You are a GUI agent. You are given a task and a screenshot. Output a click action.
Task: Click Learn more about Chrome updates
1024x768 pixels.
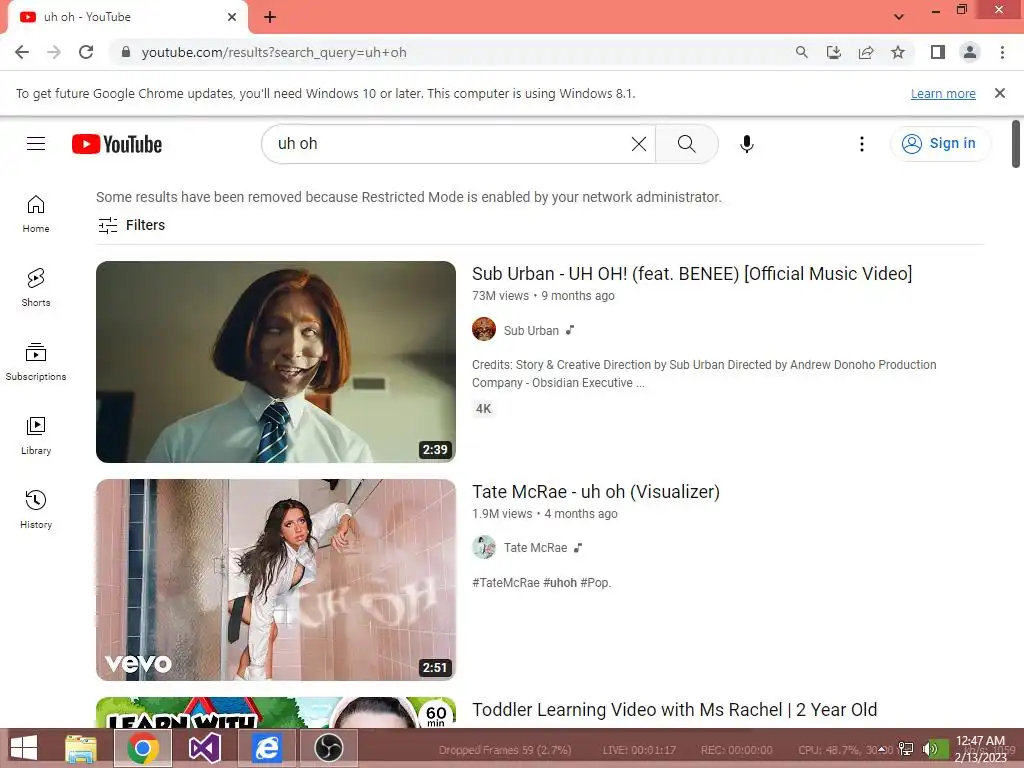(x=943, y=93)
